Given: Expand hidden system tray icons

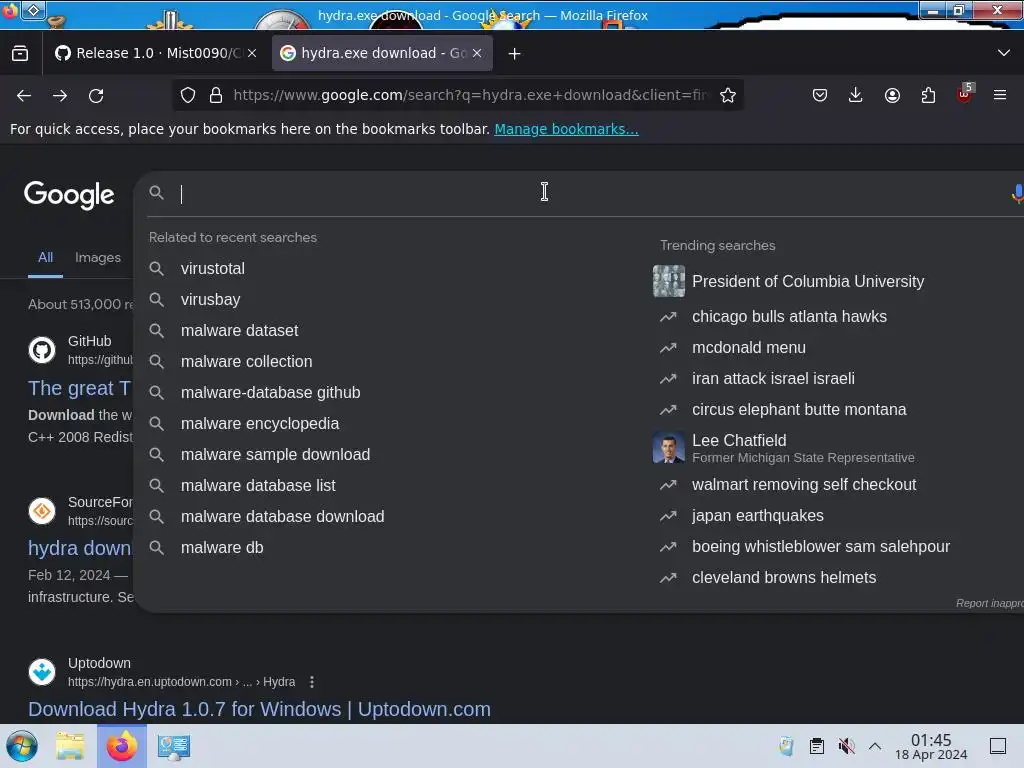Looking at the screenshot, I should pos(875,746).
